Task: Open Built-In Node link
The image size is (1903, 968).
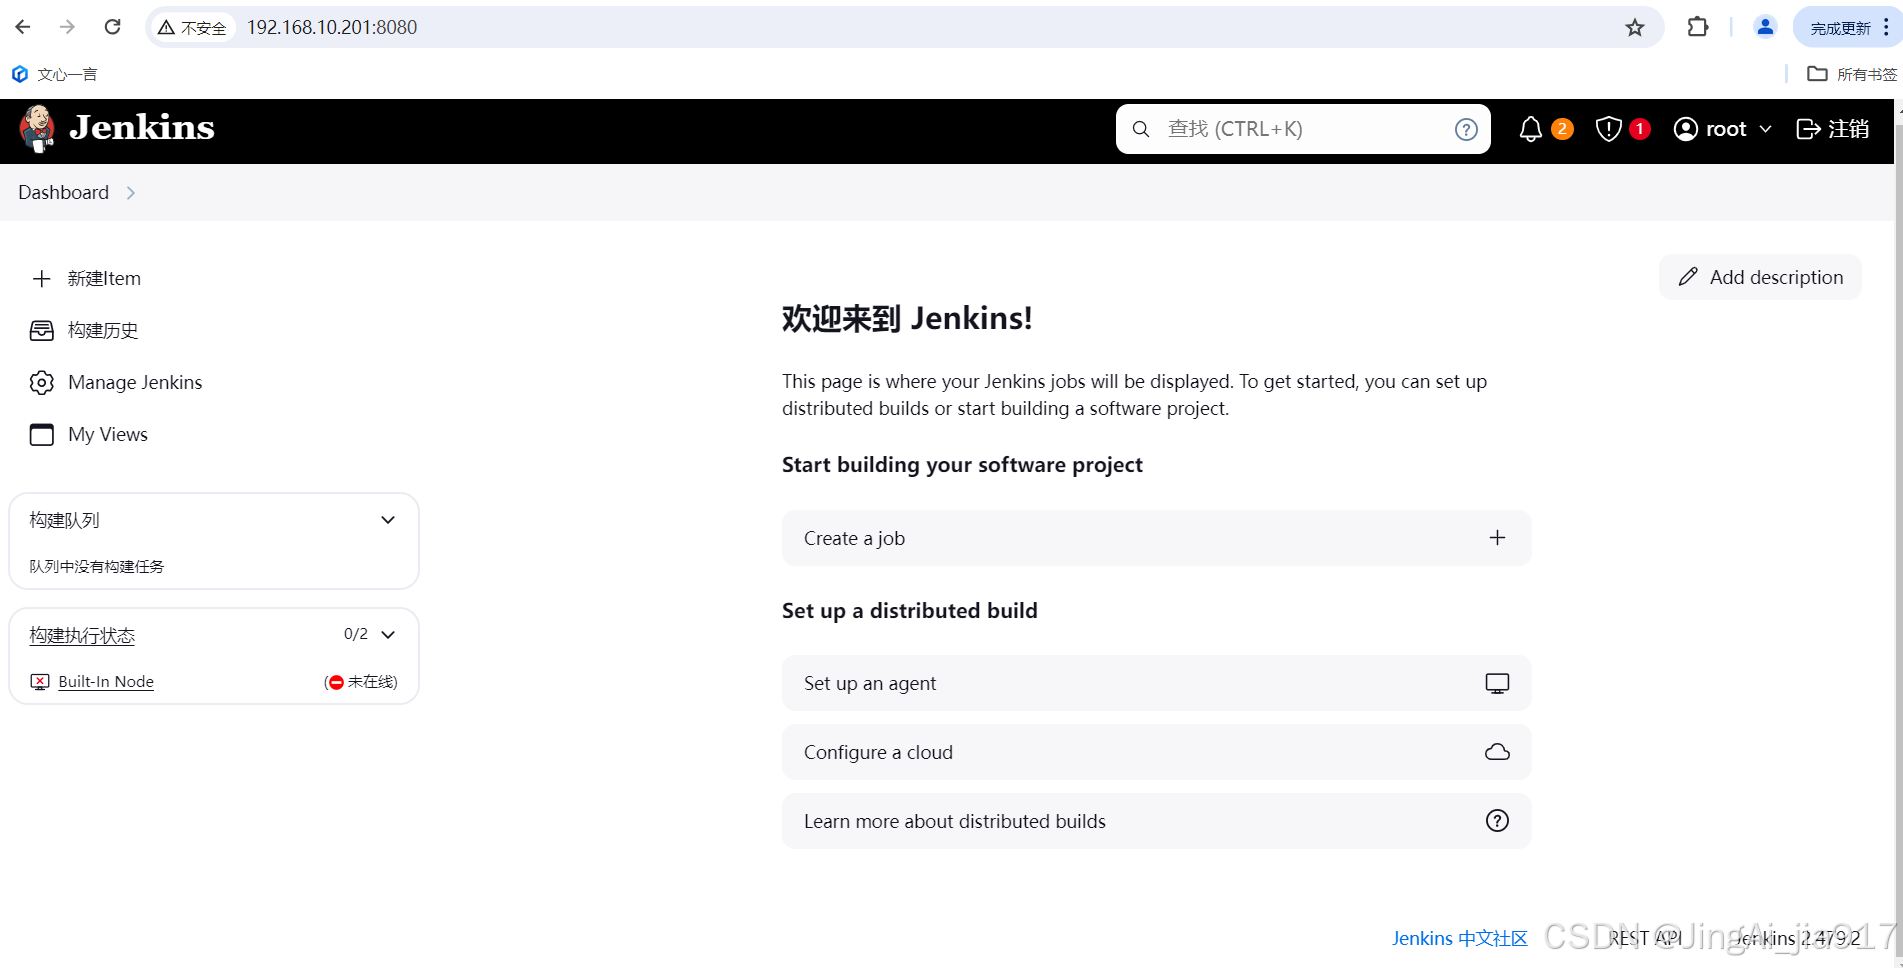Action: (x=106, y=682)
